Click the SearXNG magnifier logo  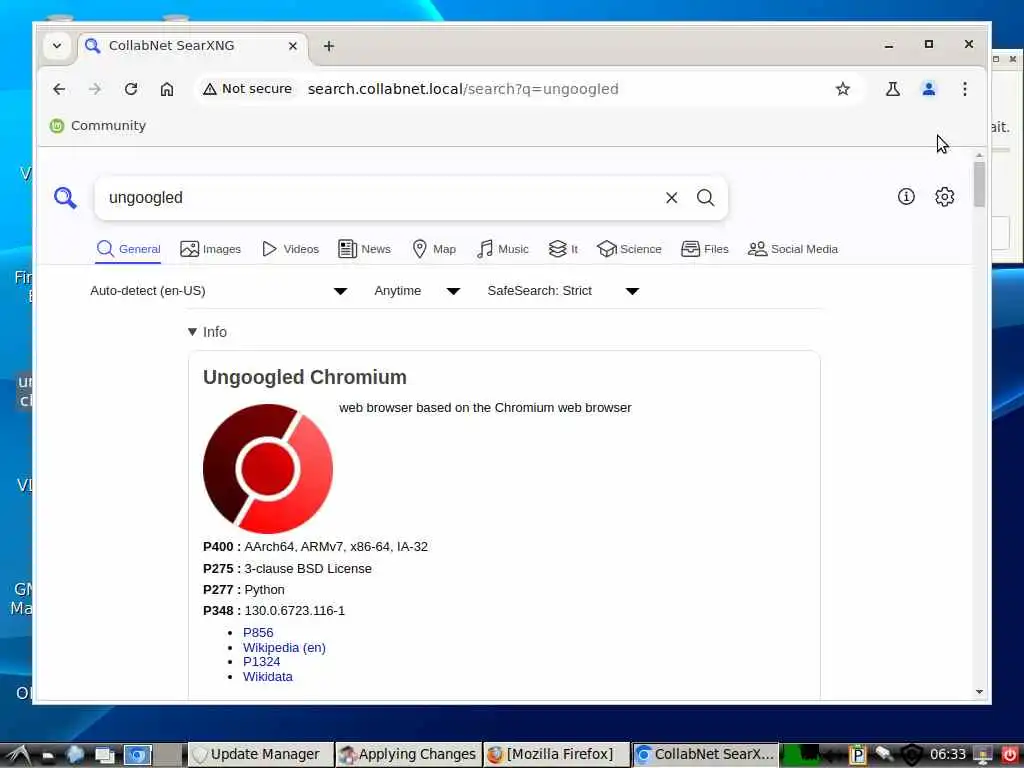65,197
